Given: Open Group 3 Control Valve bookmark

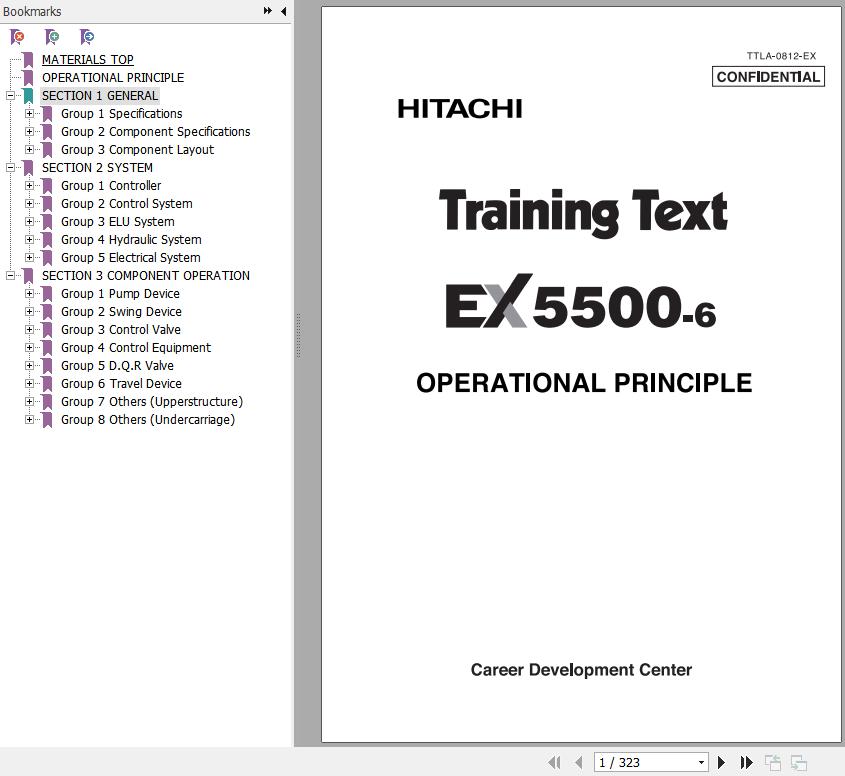Looking at the screenshot, I should tap(121, 329).
